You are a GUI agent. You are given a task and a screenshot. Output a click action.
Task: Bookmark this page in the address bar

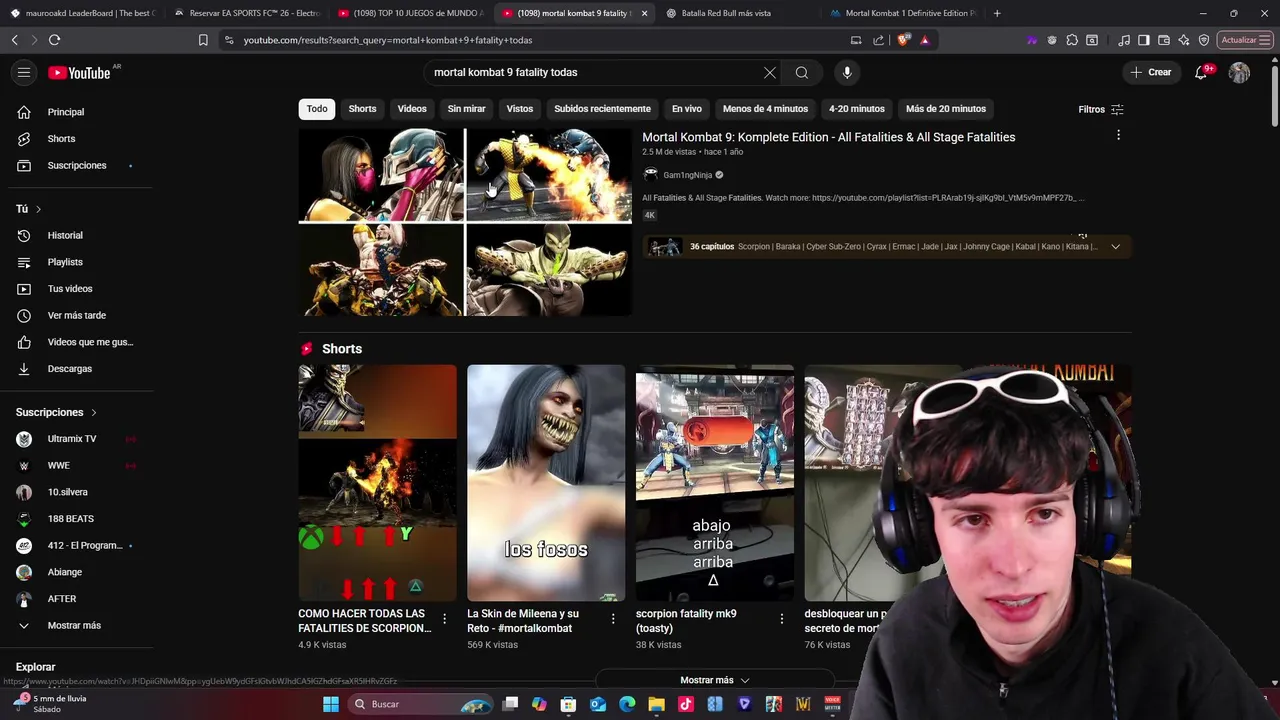(203, 40)
